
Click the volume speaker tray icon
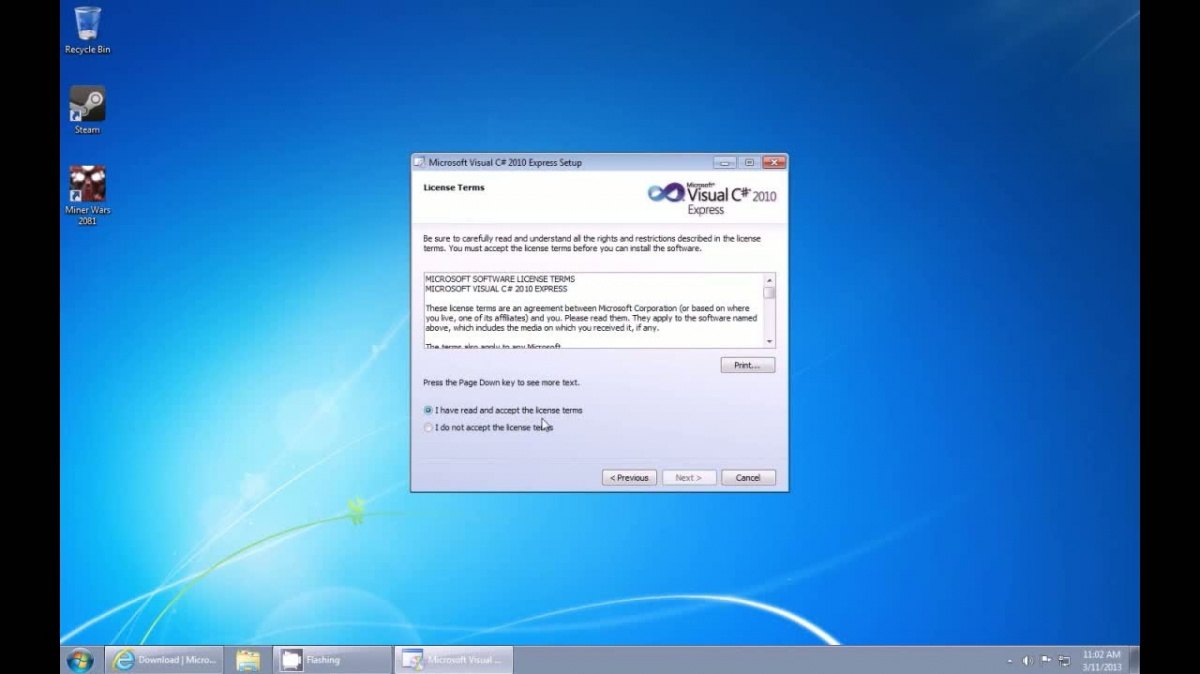click(x=1027, y=661)
